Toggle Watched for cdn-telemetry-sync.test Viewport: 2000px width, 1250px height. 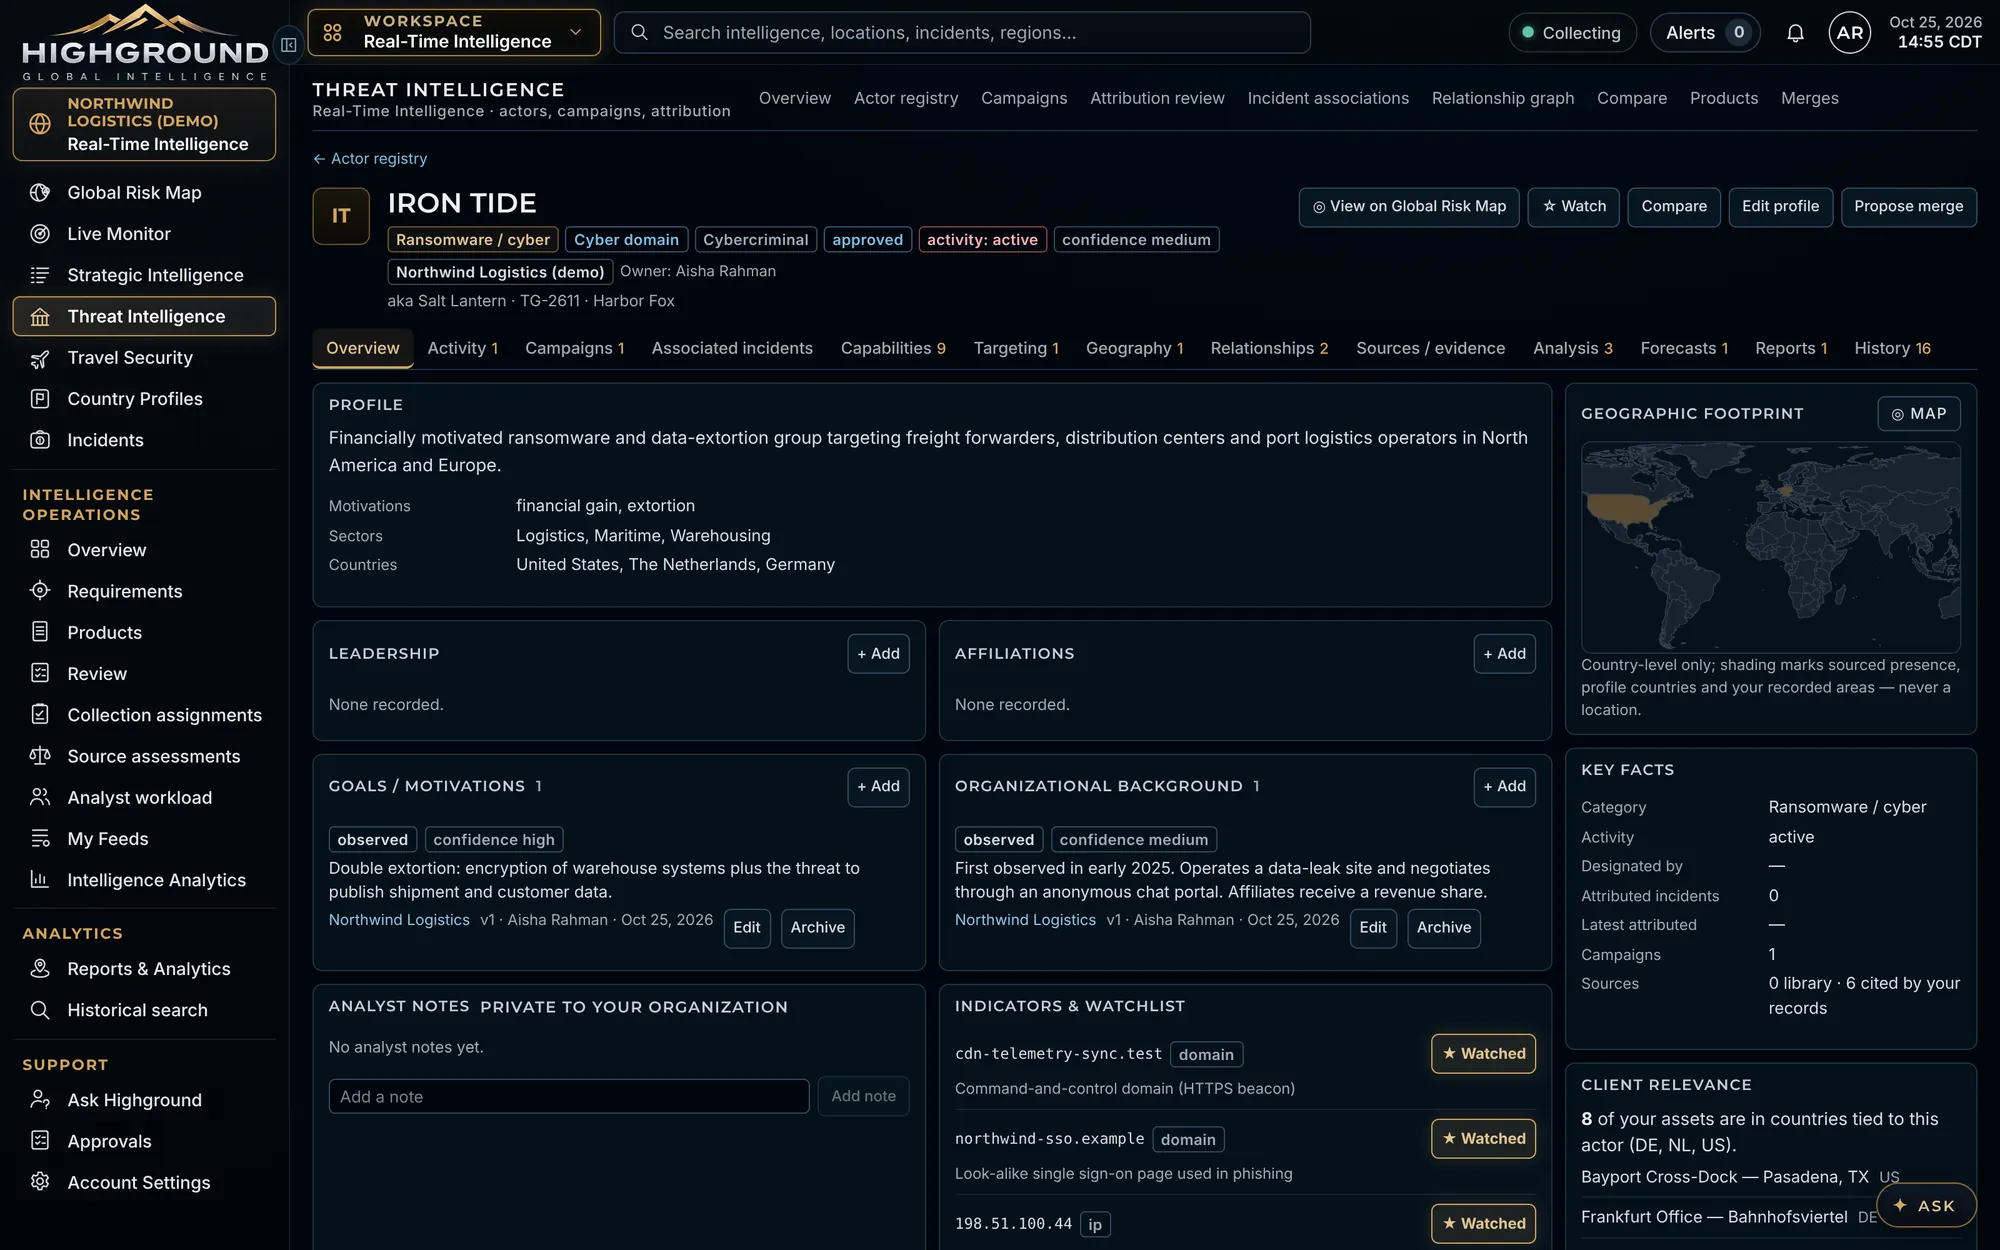pos(1483,1054)
